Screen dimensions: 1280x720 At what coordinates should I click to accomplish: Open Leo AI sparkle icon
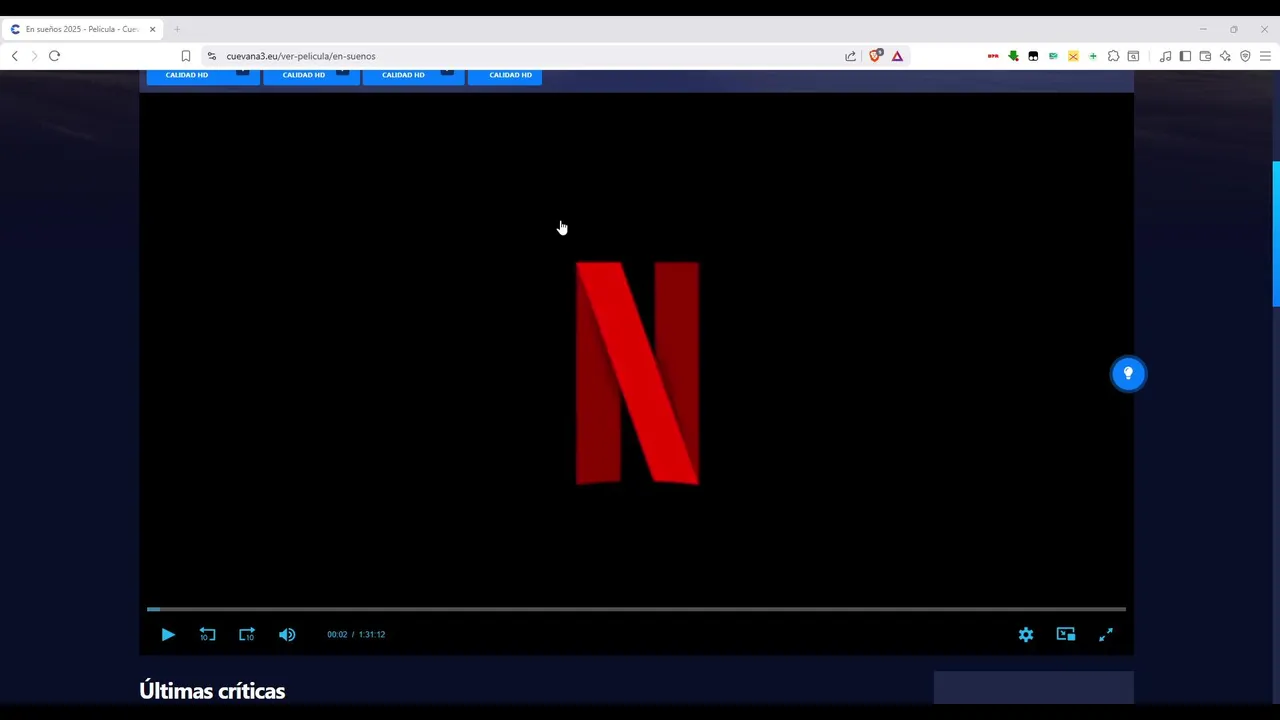[x=1225, y=56]
